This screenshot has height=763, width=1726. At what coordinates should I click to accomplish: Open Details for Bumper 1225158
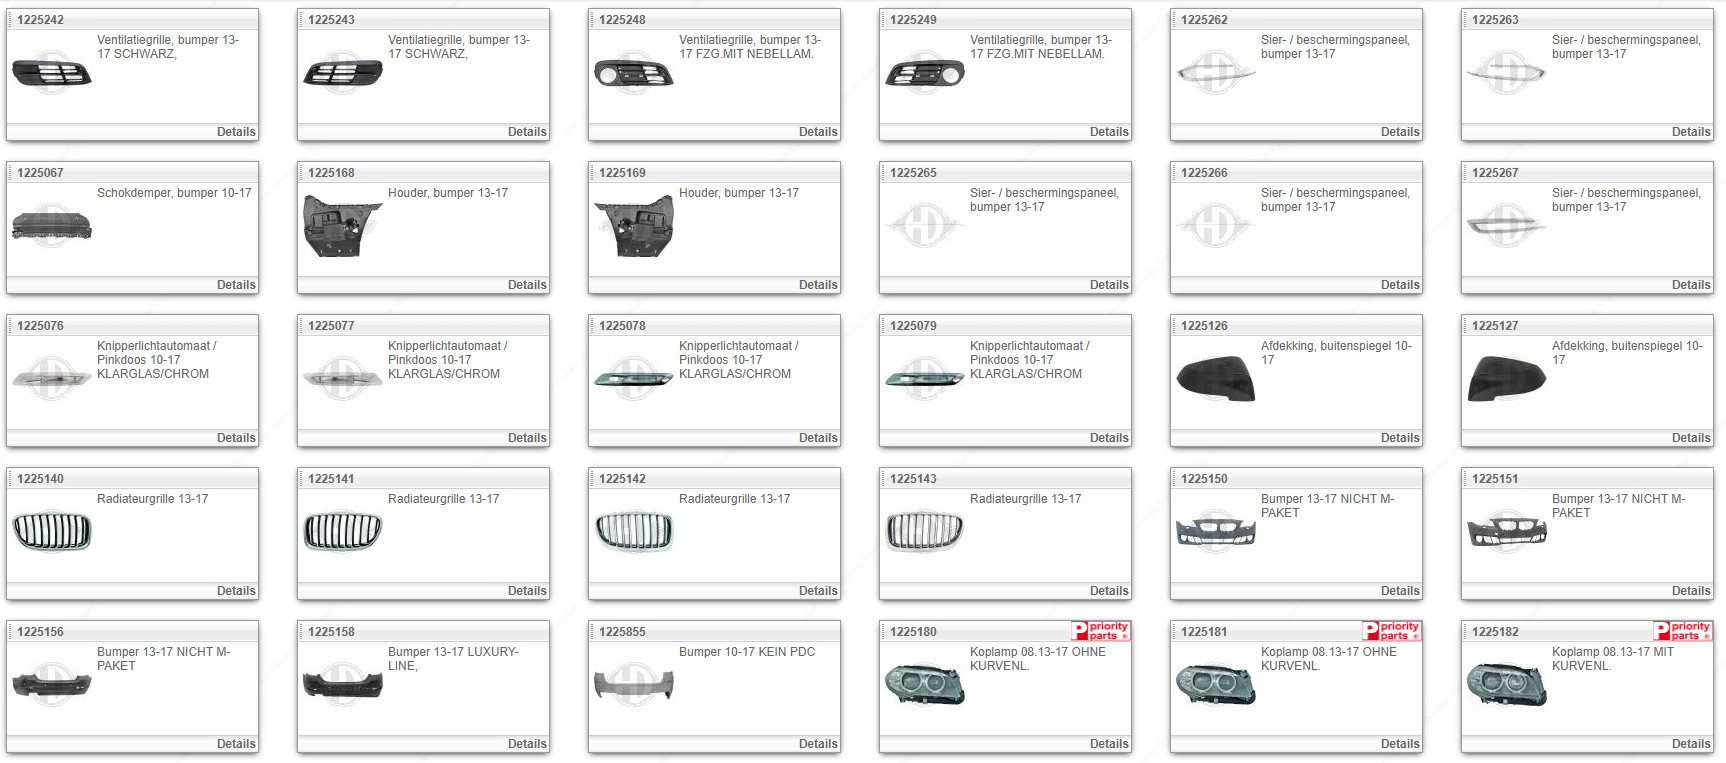pyautogui.click(x=527, y=744)
